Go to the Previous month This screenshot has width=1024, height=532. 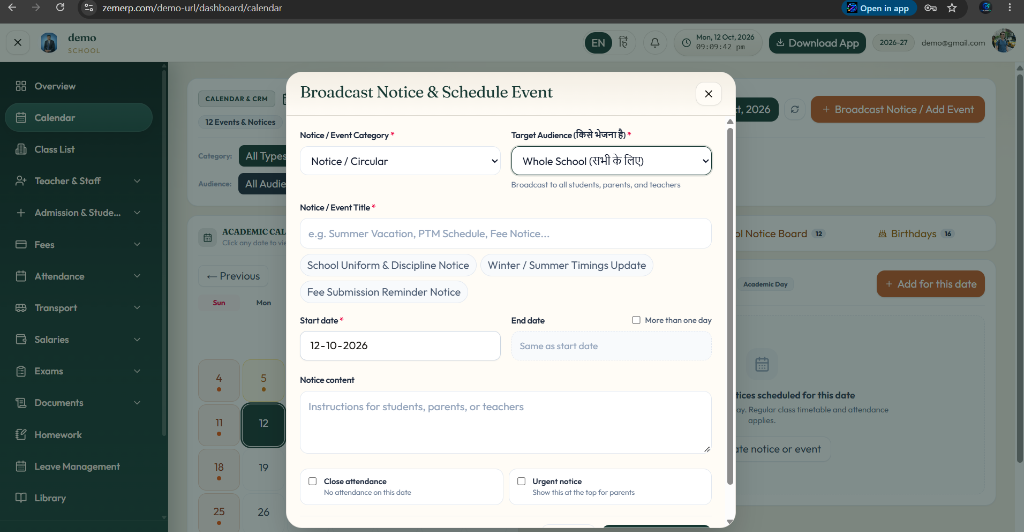(233, 276)
